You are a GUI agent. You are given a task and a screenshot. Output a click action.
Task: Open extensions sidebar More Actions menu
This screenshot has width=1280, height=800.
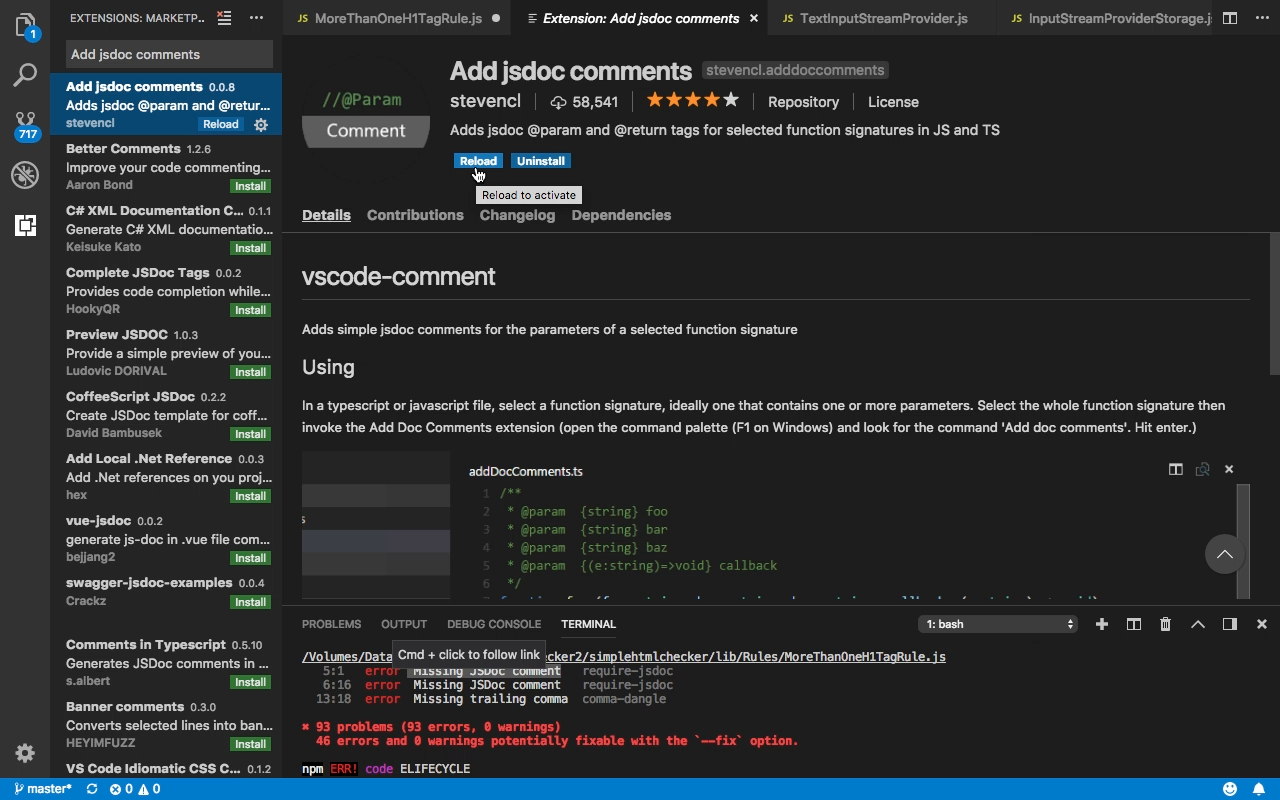tap(257, 18)
